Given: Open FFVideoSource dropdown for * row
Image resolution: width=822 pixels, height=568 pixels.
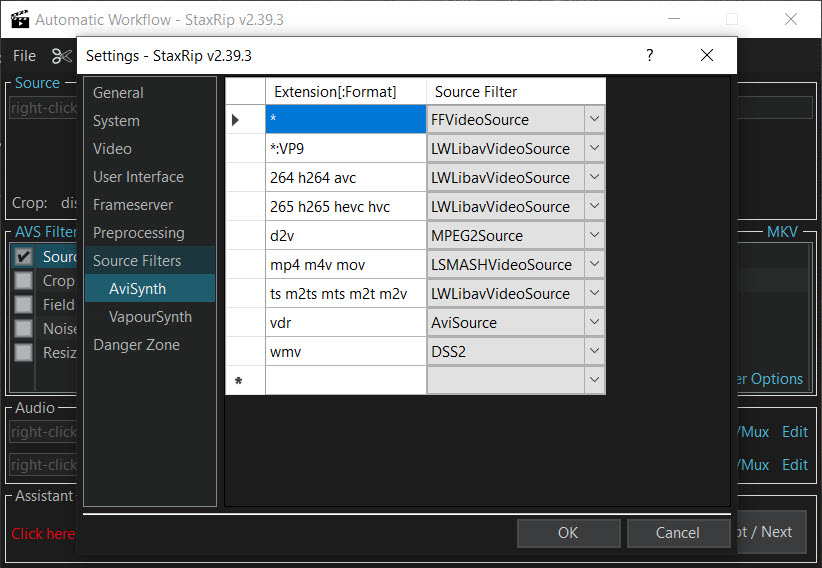Looking at the screenshot, I should pyautogui.click(x=594, y=120).
